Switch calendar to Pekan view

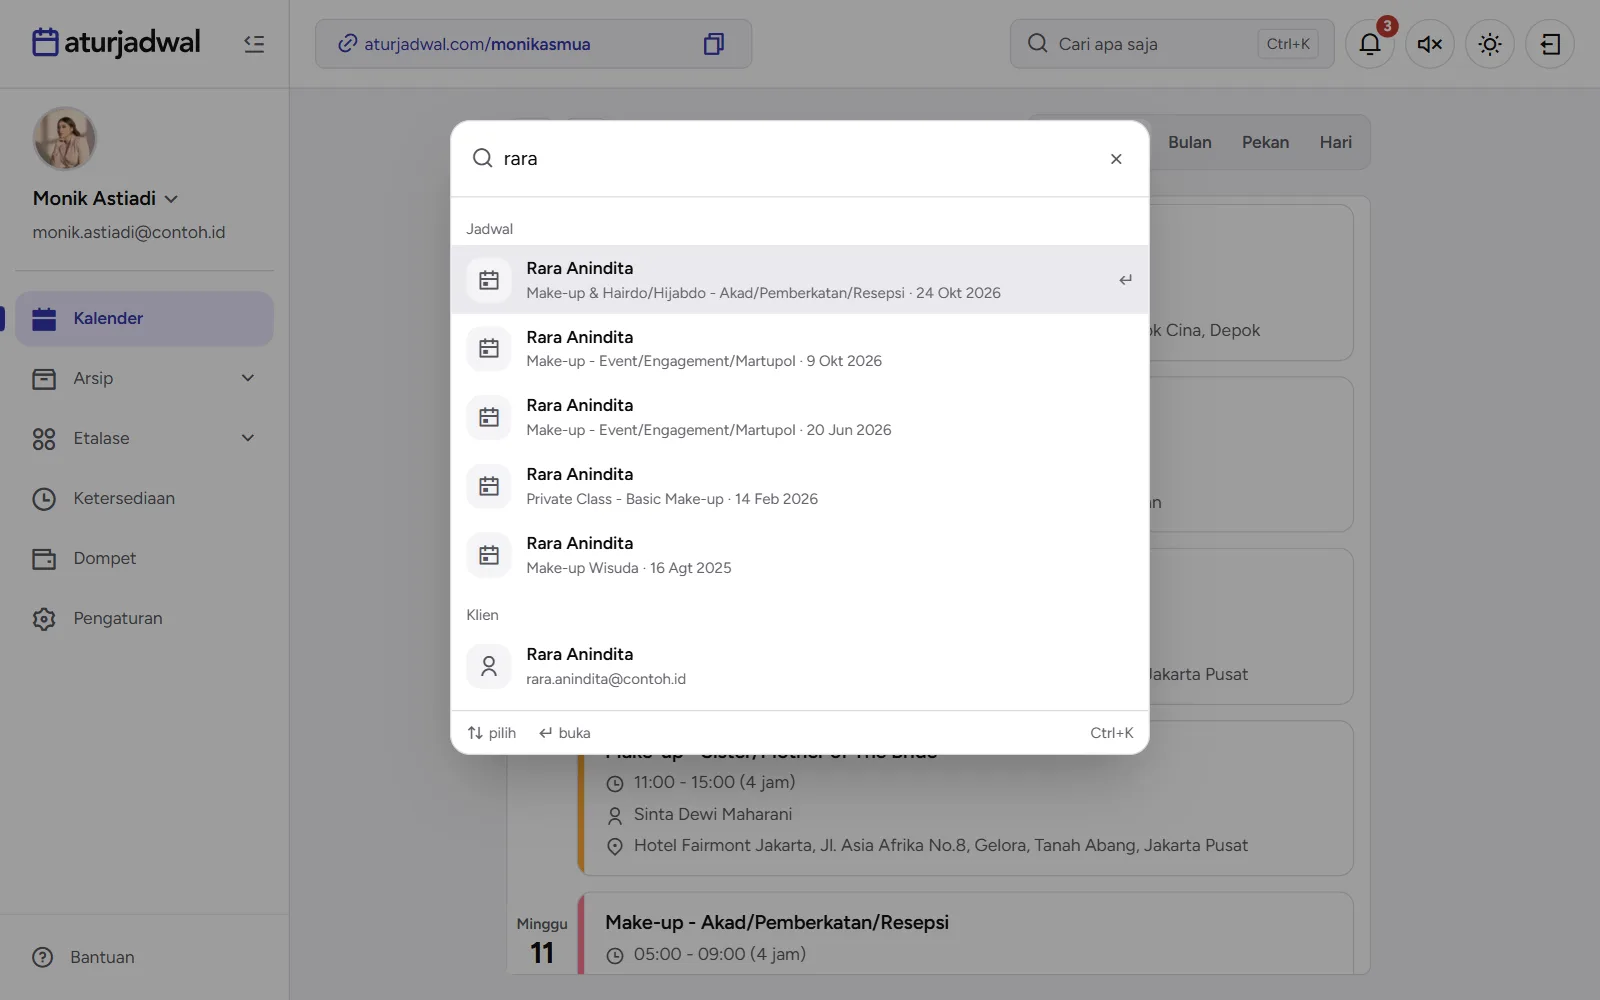point(1265,142)
